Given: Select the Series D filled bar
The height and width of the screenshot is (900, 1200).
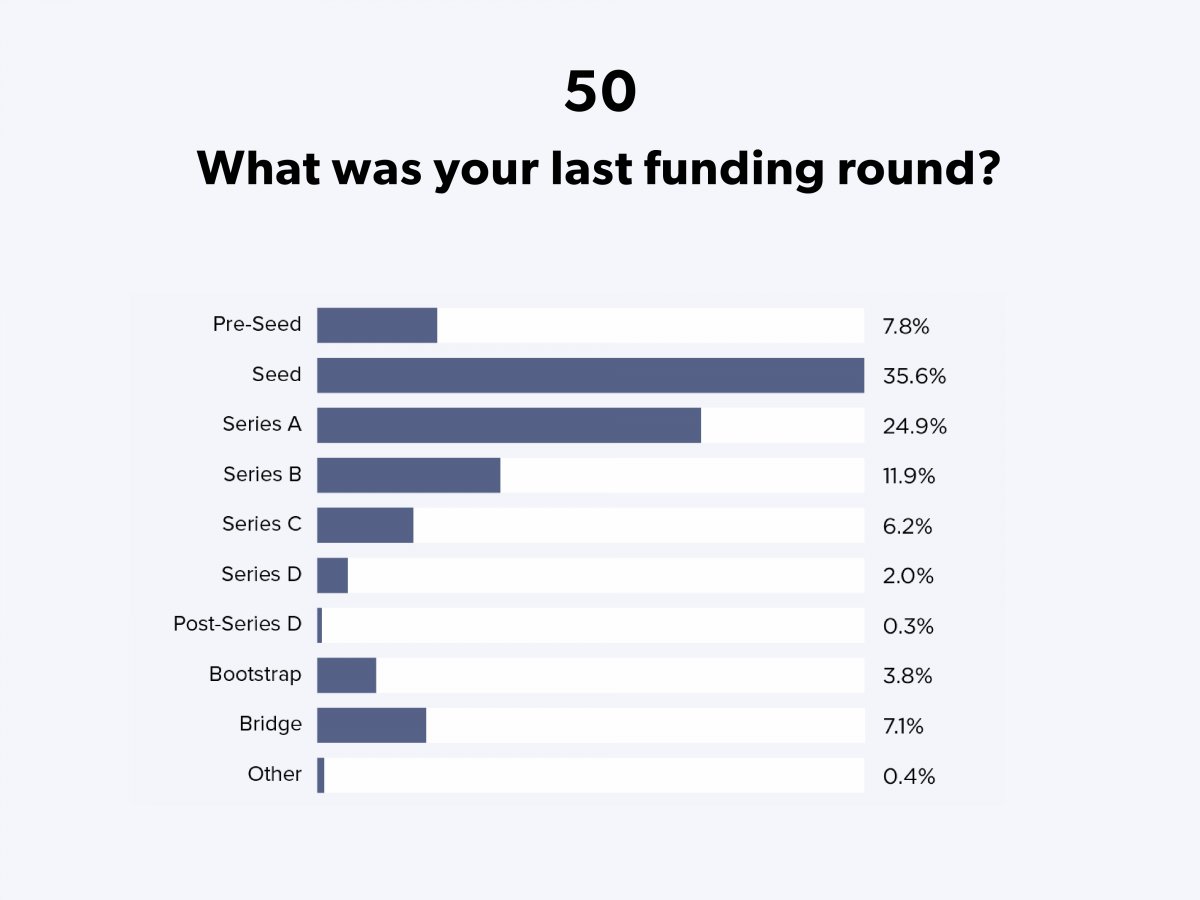Looking at the screenshot, I should click(332, 575).
